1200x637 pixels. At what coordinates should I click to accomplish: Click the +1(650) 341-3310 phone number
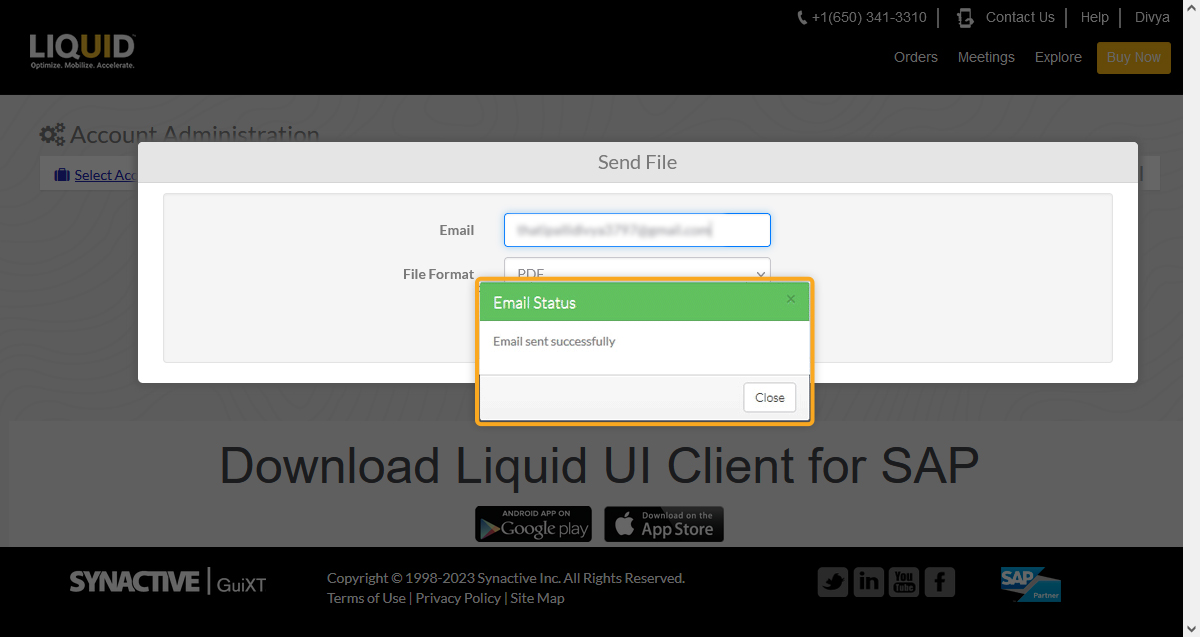[869, 17]
